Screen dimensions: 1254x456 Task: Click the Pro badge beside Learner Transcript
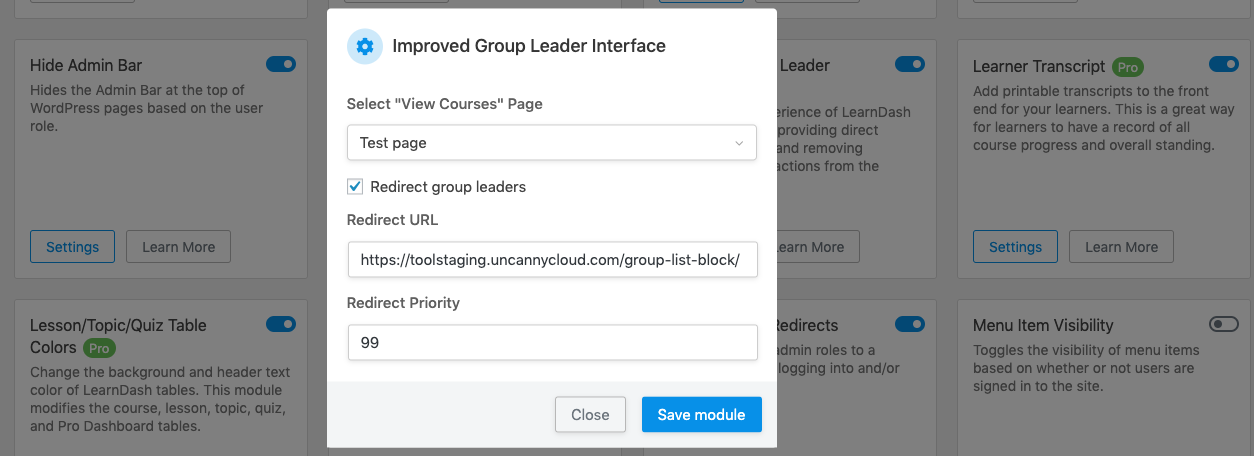pos(1128,67)
